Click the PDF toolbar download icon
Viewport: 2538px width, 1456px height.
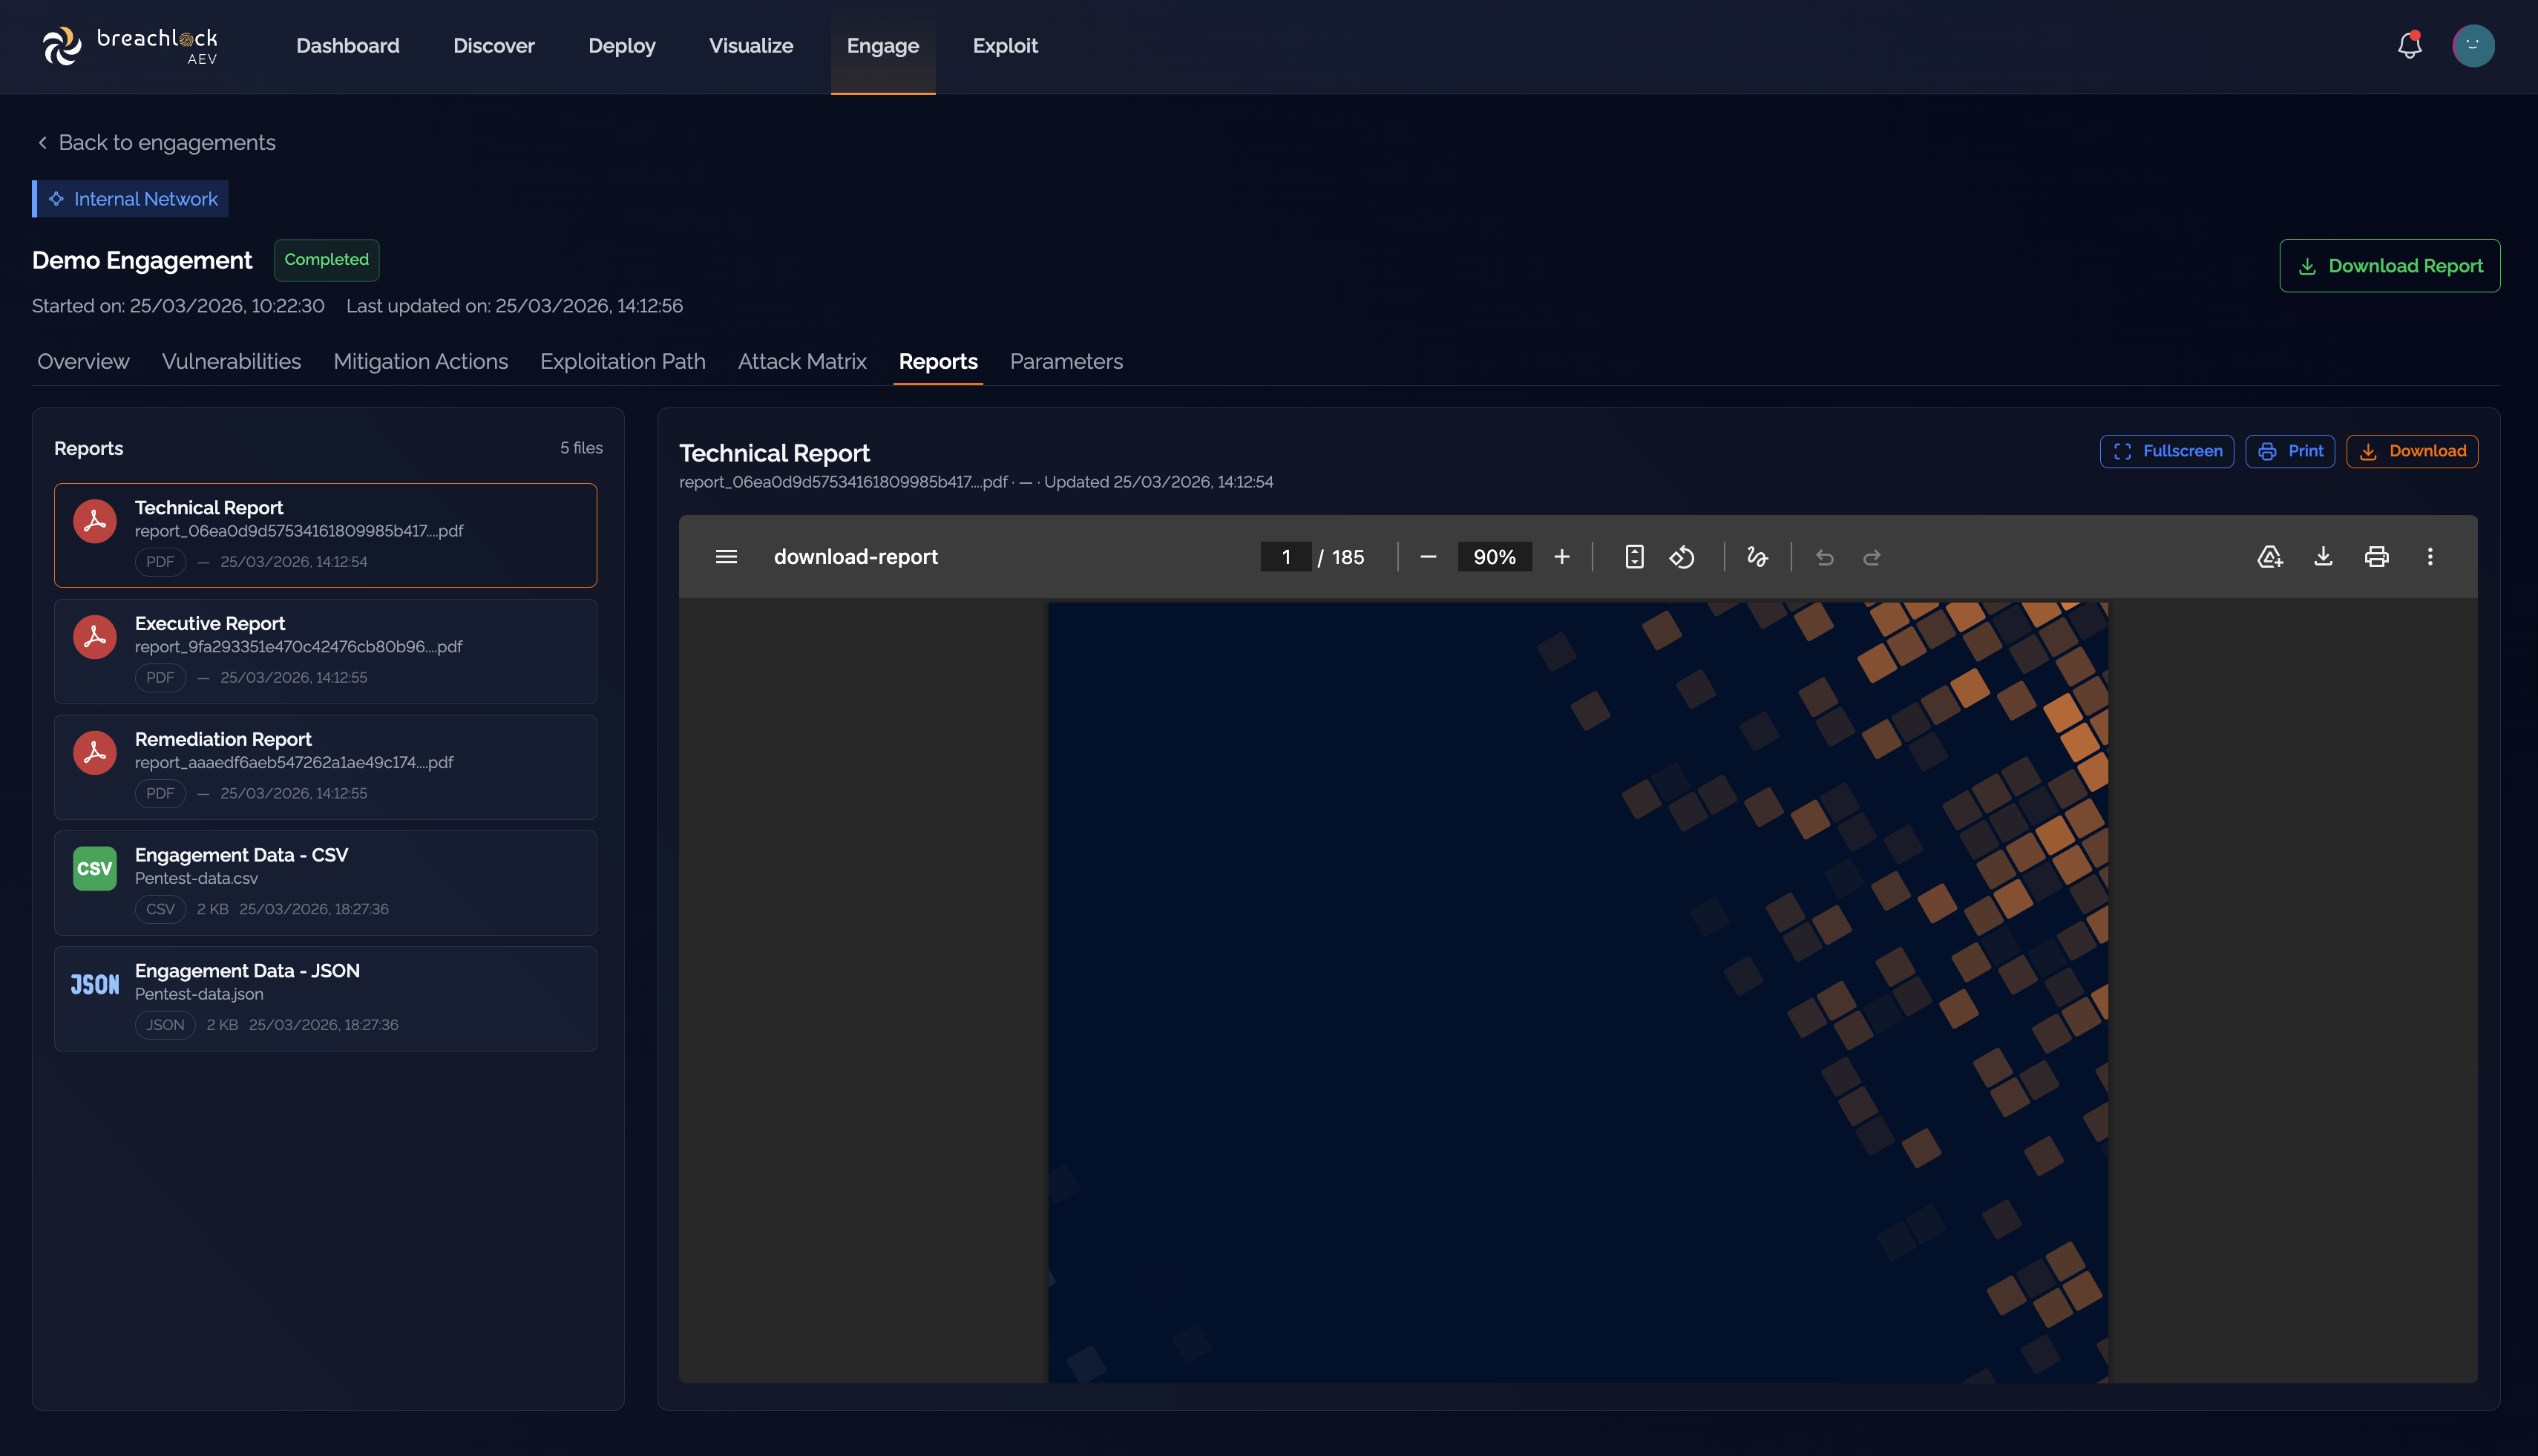tap(2323, 557)
